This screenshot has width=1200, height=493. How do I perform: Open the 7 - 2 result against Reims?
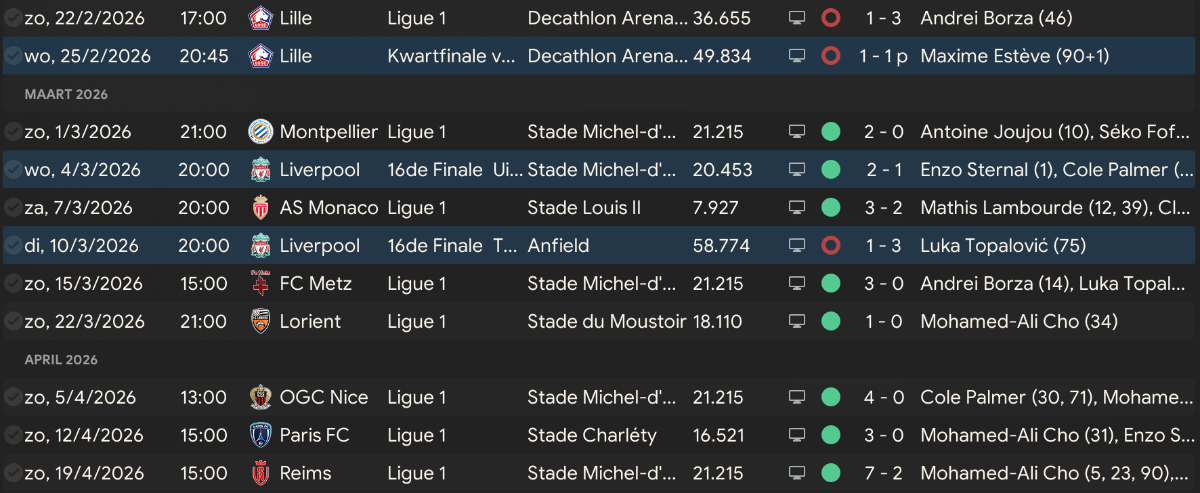coord(884,474)
